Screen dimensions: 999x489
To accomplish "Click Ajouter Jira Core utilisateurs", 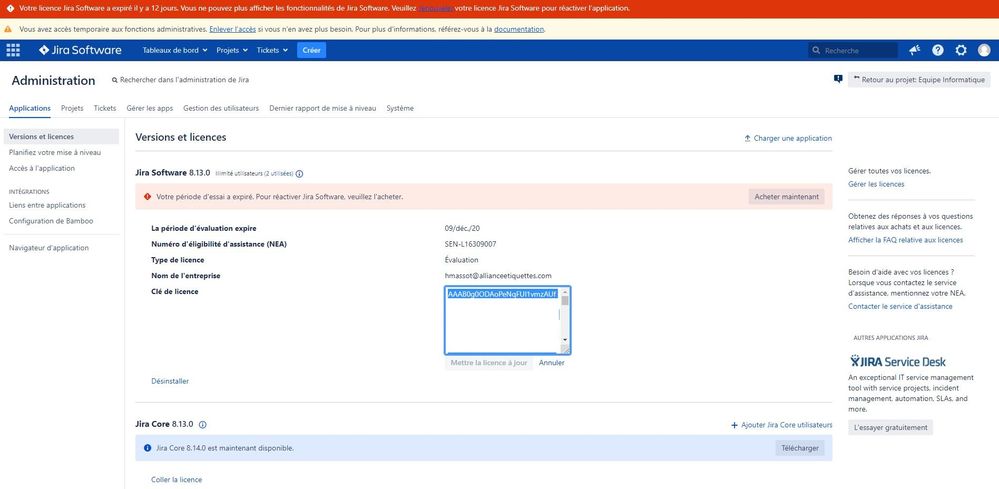I will [x=782, y=425].
